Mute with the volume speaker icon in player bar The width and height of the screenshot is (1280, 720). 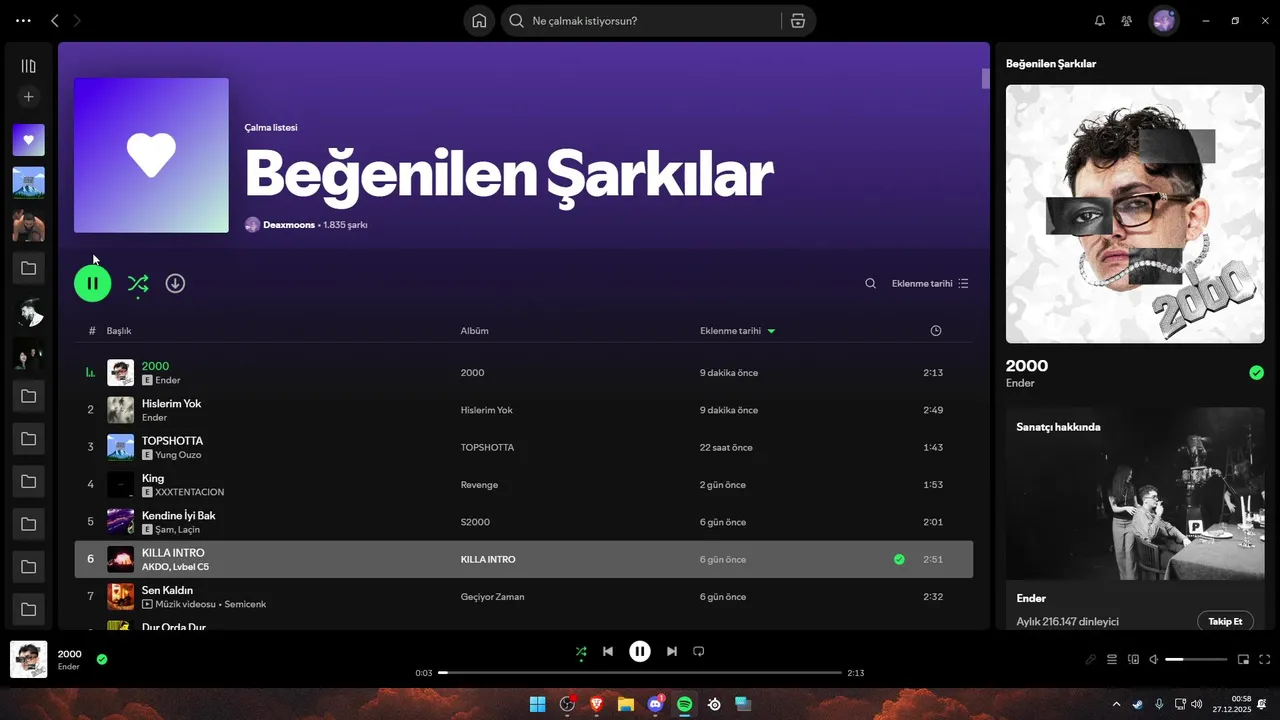click(x=1154, y=660)
